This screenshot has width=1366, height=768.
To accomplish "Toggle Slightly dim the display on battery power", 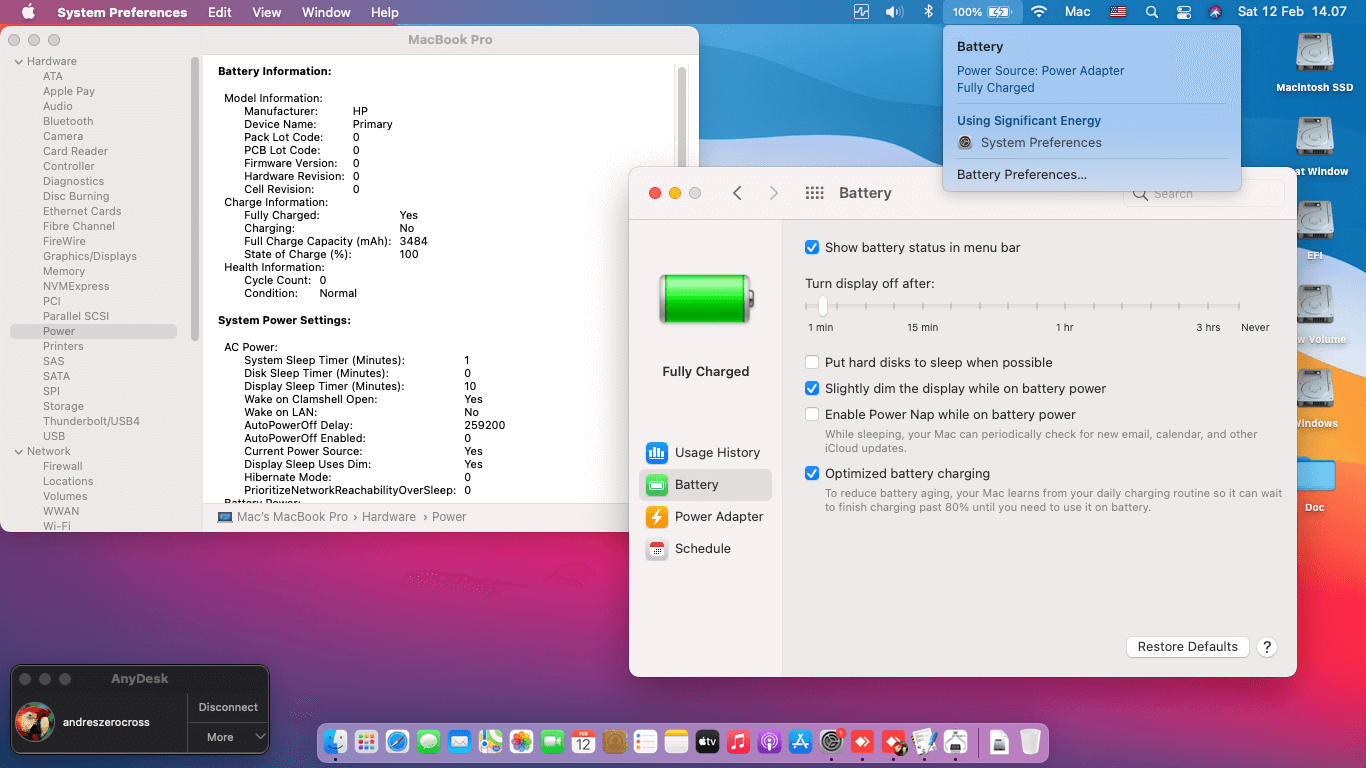I will point(812,388).
